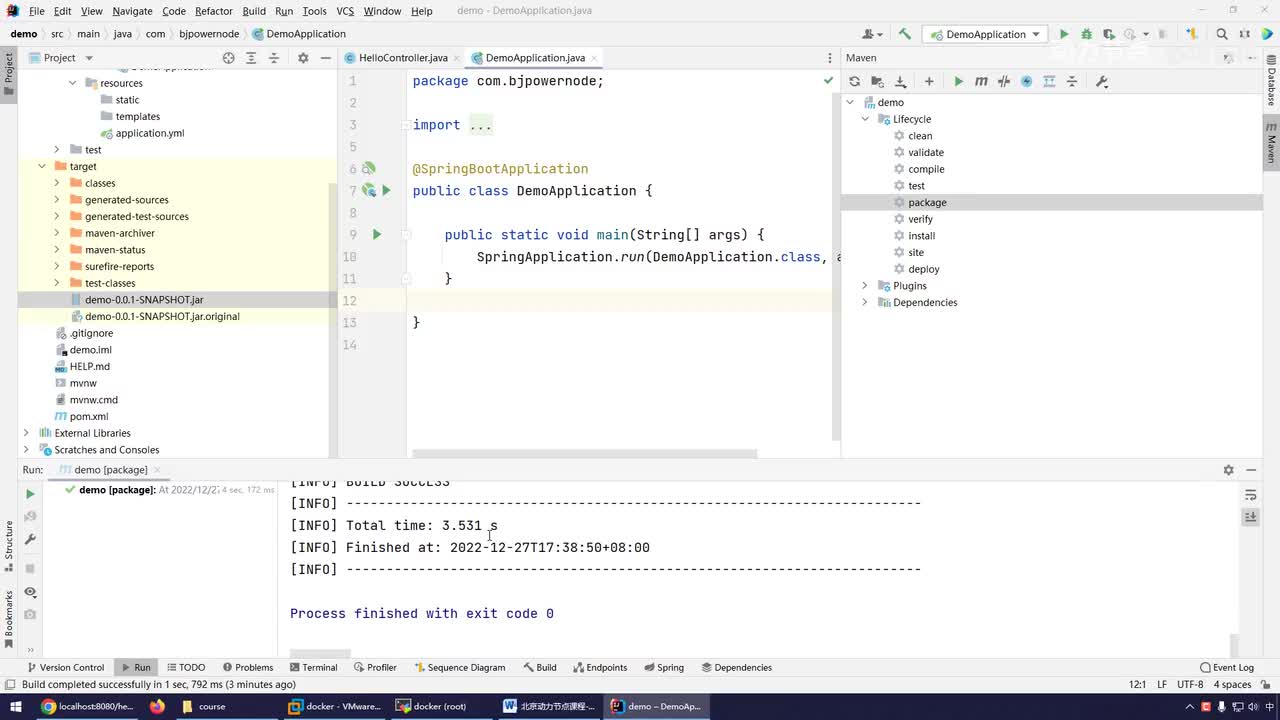The image size is (1280, 720).
Task: Open DemoApplication run configuration dropdown
Action: click(985, 34)
